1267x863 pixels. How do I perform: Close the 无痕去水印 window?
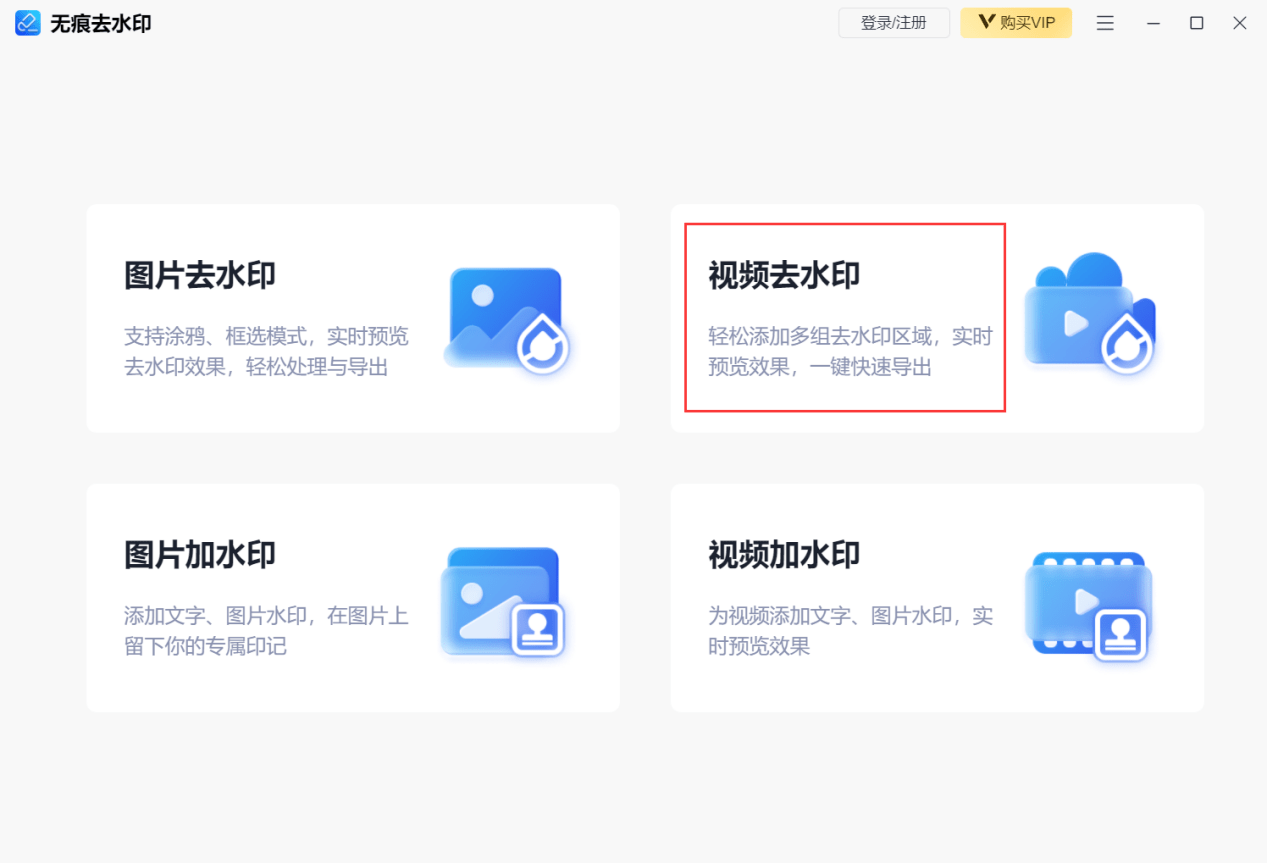click(x=1240, y=23)
